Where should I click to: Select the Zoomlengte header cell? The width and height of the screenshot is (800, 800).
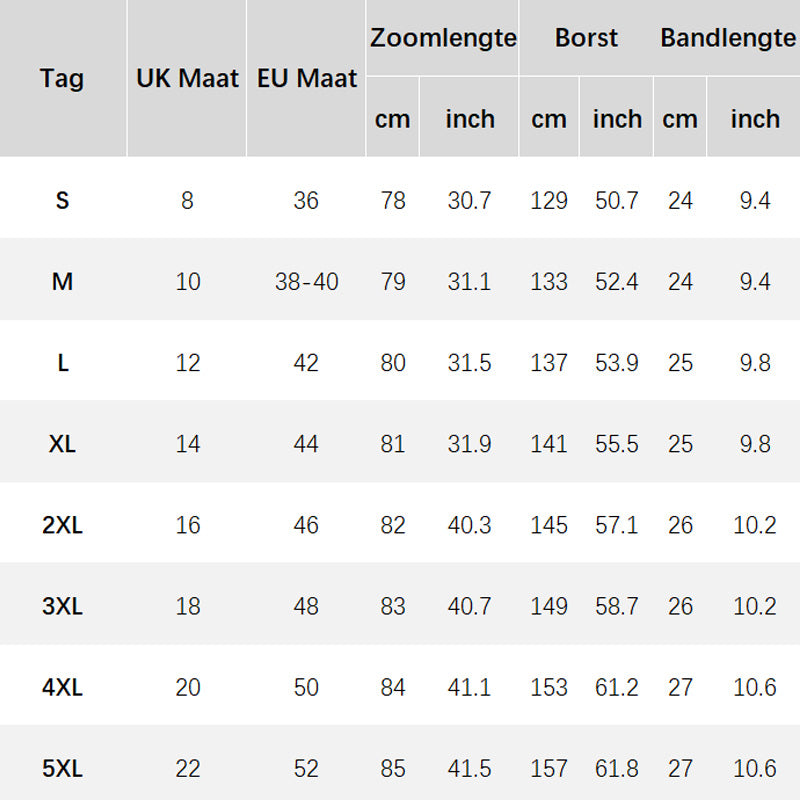(443, 38)
